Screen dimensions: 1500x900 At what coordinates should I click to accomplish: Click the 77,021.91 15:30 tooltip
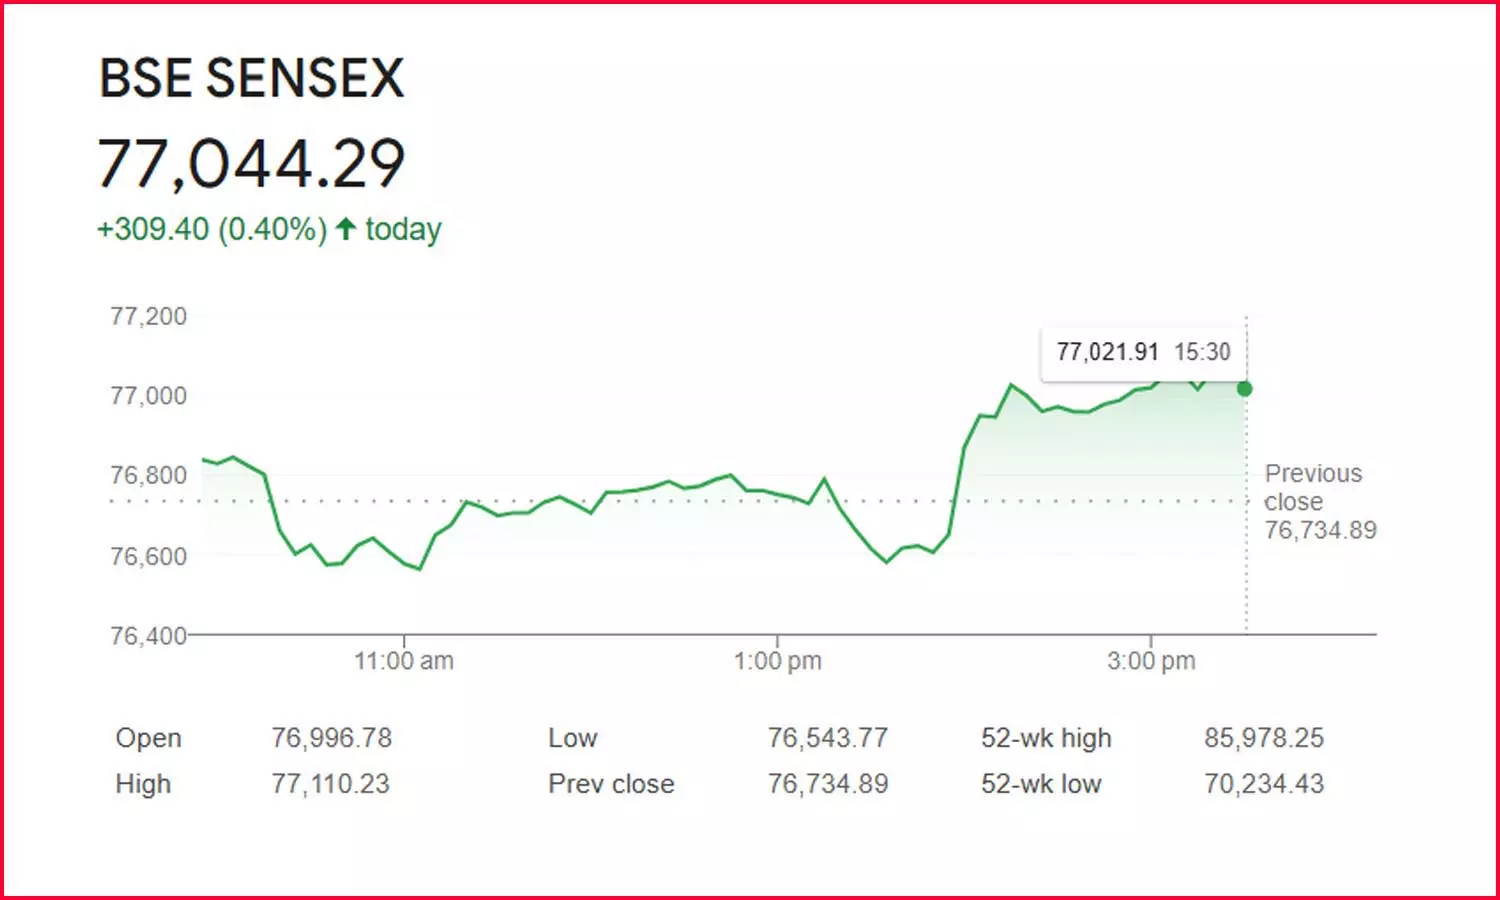1143,352
